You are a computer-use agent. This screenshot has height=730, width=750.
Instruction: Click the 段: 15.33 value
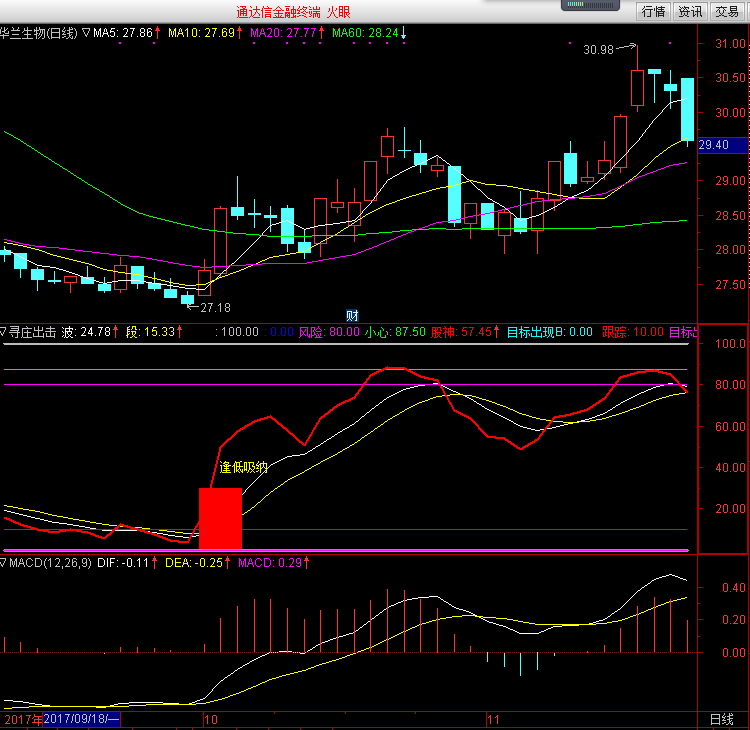pyautogui.click(x=151, y=332)
